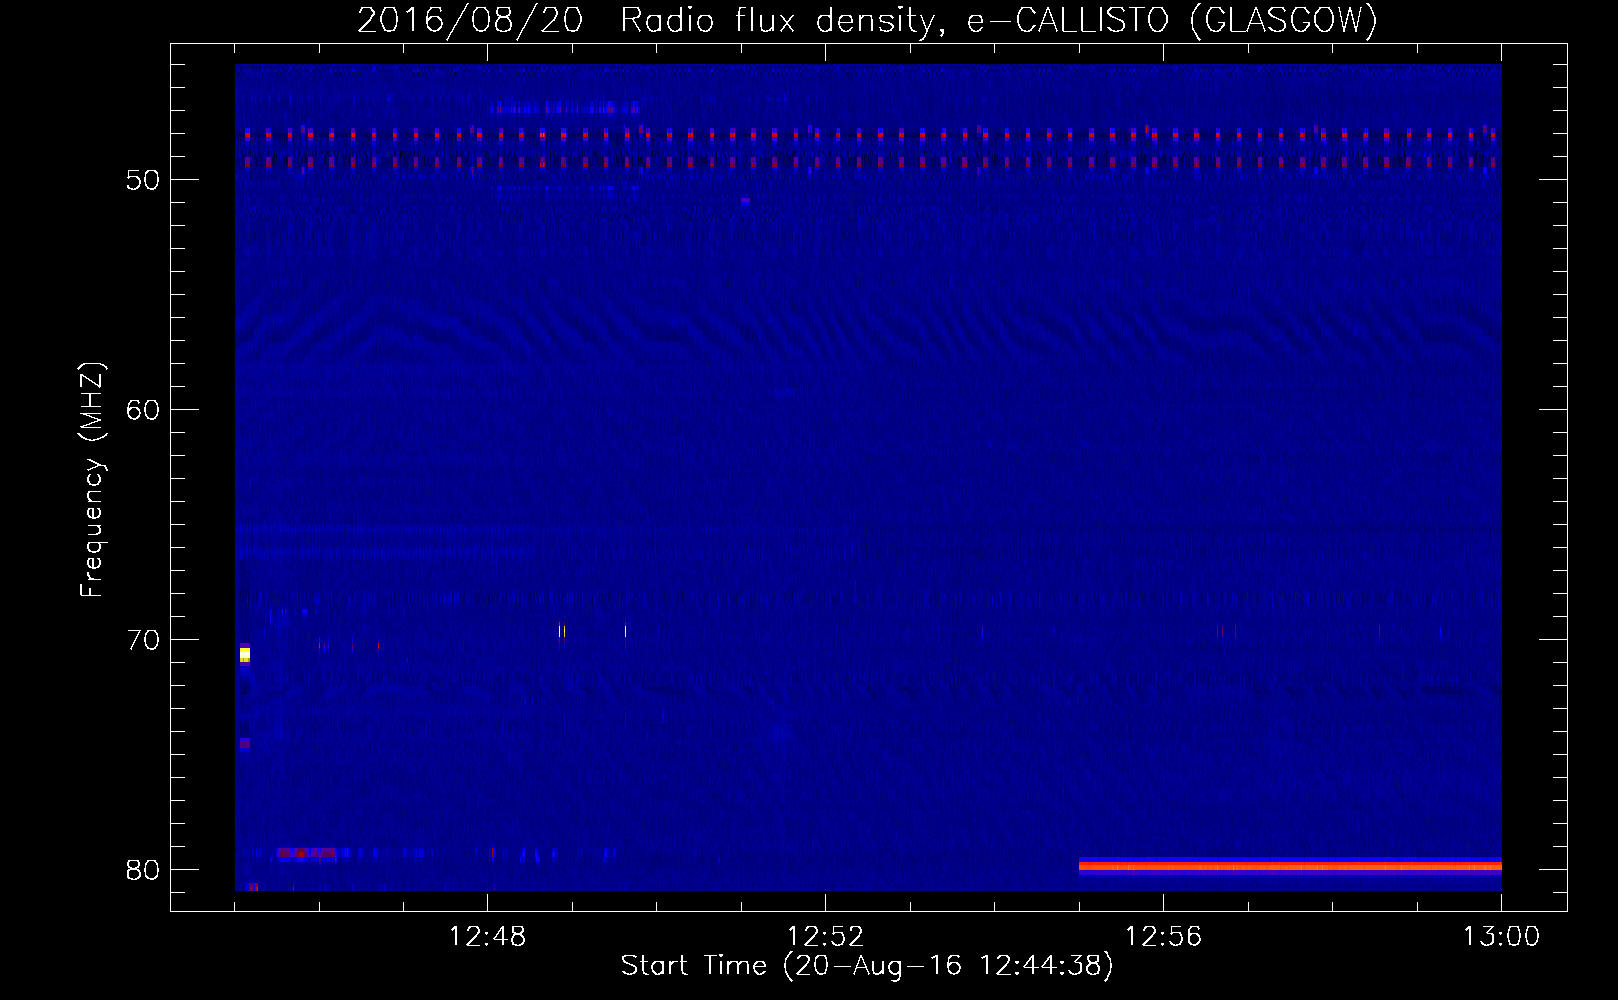The height and width of the screenshot is (1000, 1618).
Task: Click the 70 frequency tick label
Action: [144, 640]
